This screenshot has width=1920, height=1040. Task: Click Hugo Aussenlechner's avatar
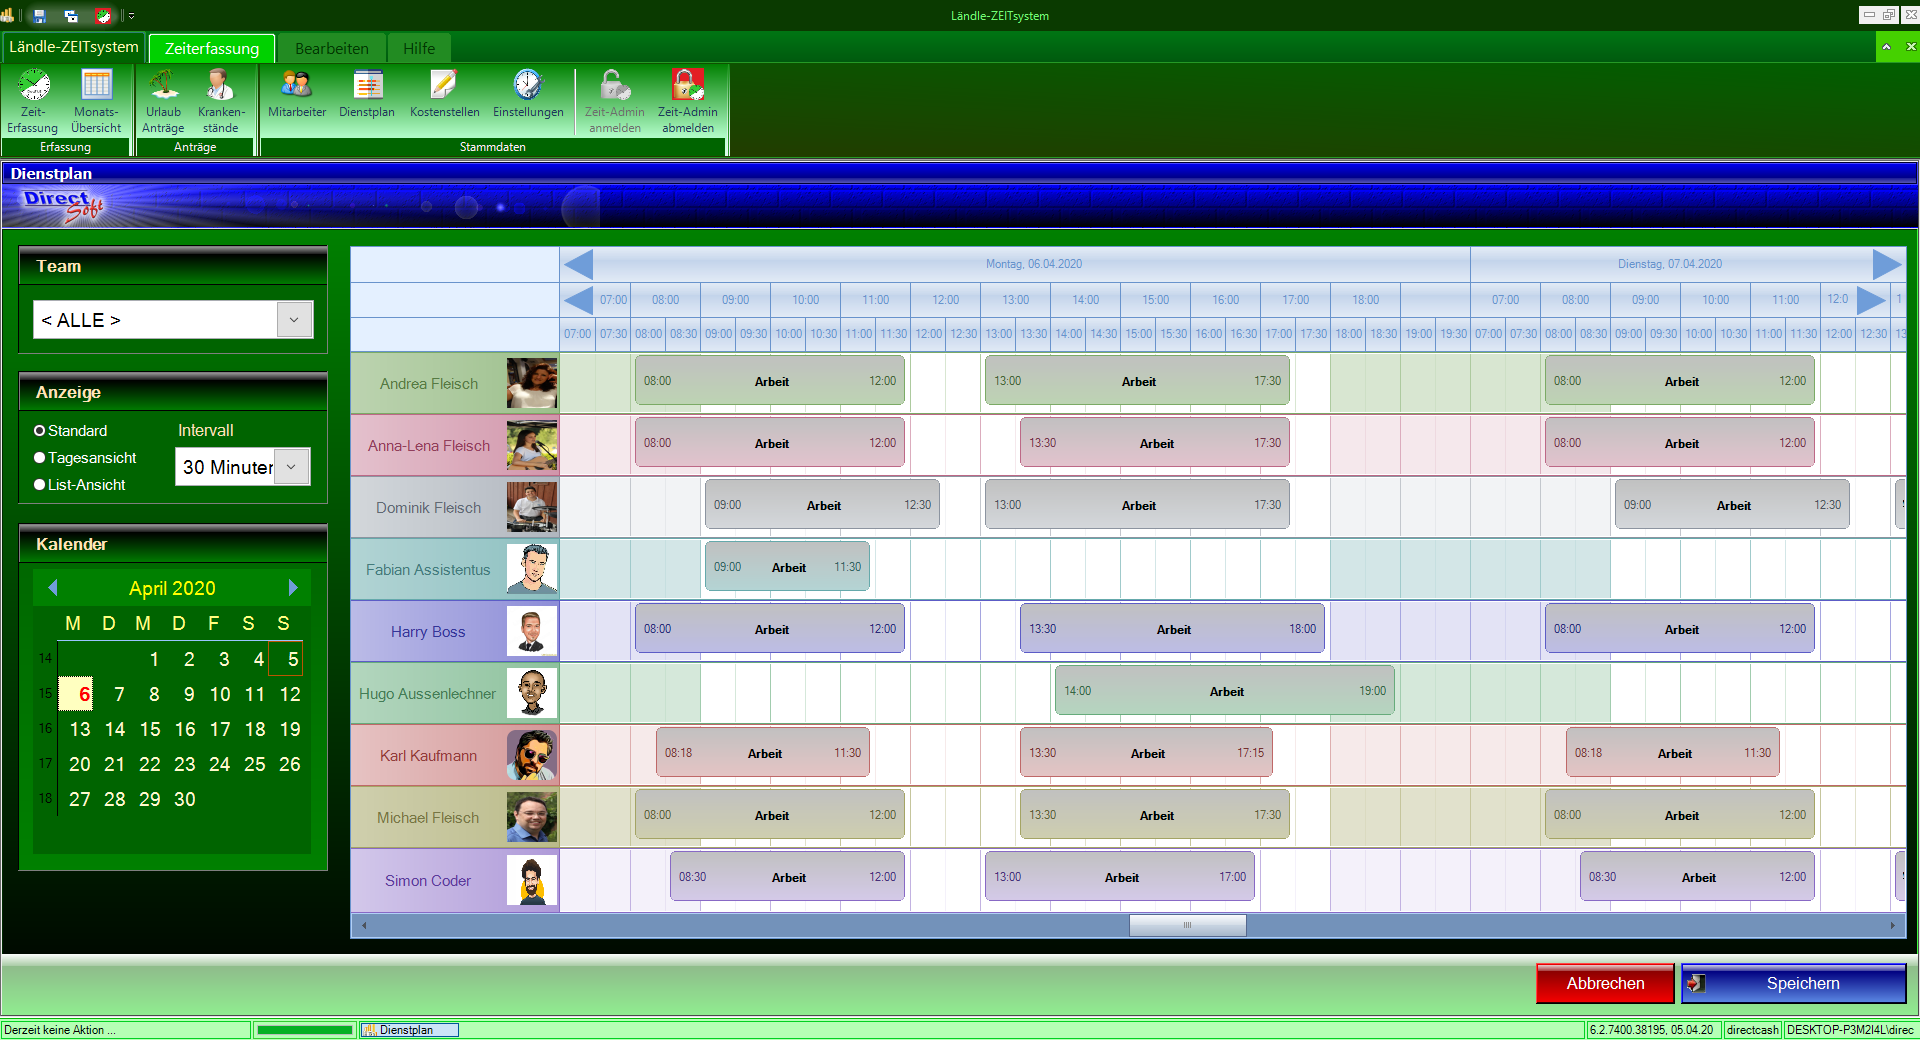[x=532, y=693]
